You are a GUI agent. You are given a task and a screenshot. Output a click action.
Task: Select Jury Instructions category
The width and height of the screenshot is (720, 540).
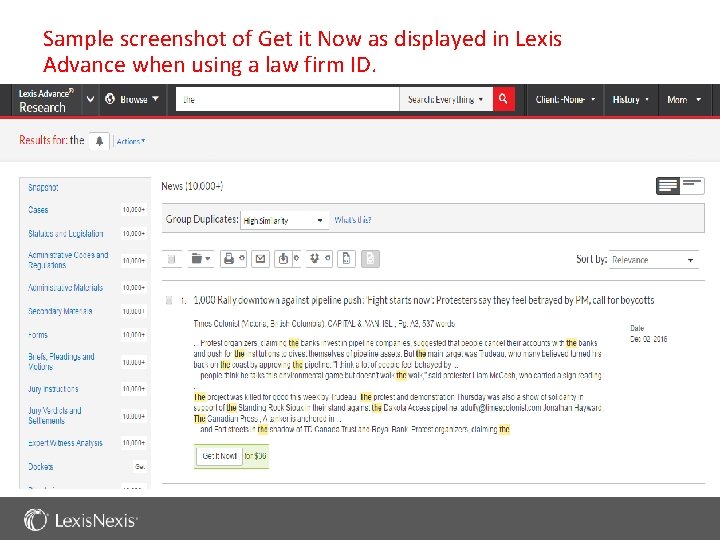53,389
